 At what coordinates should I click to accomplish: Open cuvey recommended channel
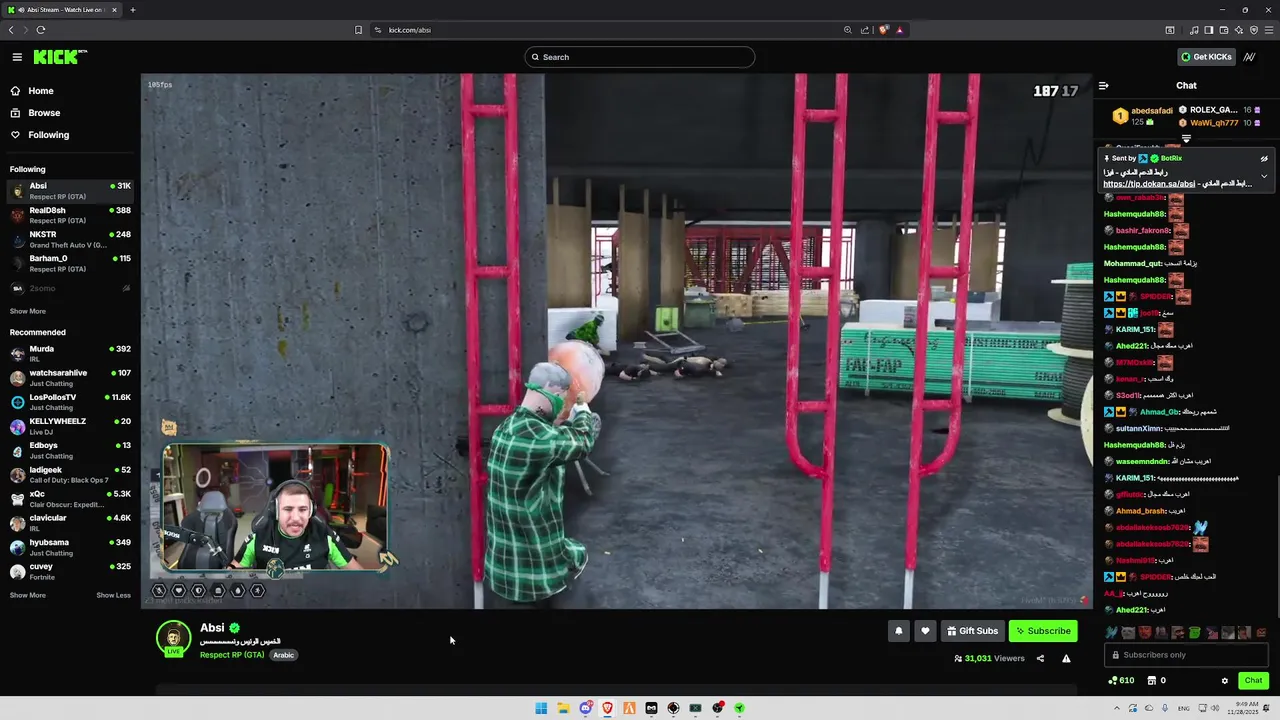tap(70, 571)
